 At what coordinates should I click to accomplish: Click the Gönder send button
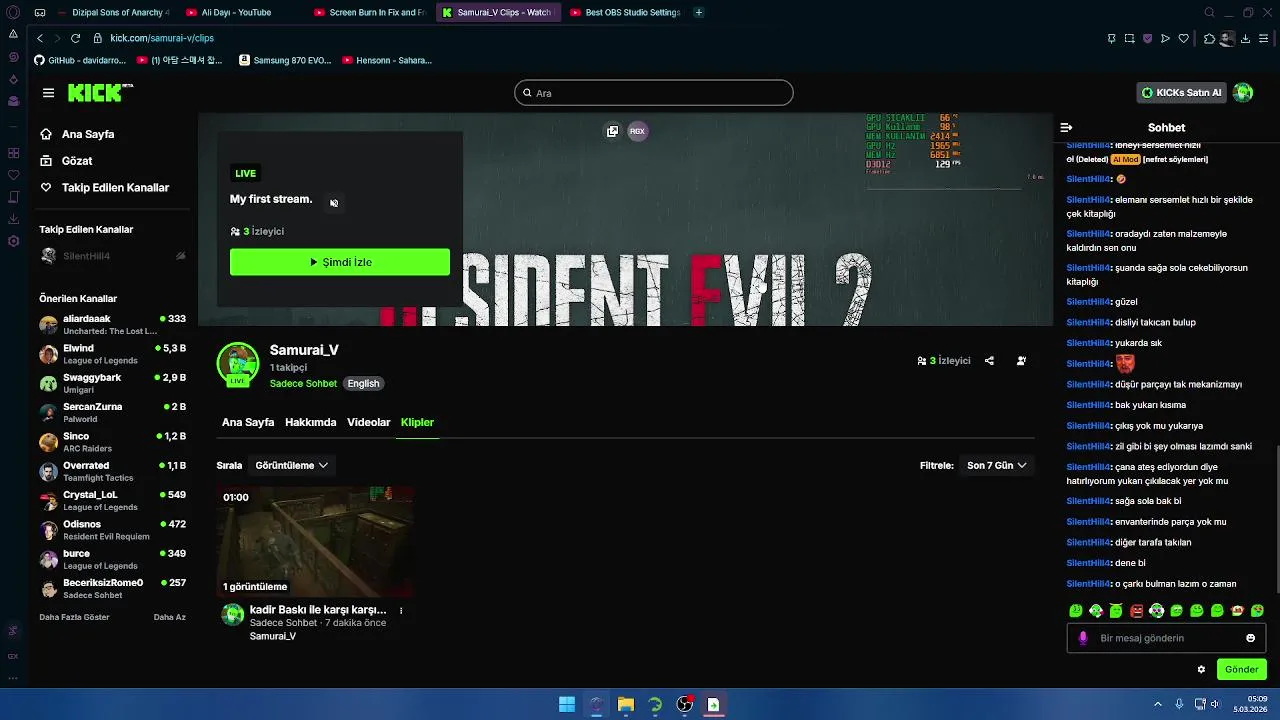(x=1241, y=670)
